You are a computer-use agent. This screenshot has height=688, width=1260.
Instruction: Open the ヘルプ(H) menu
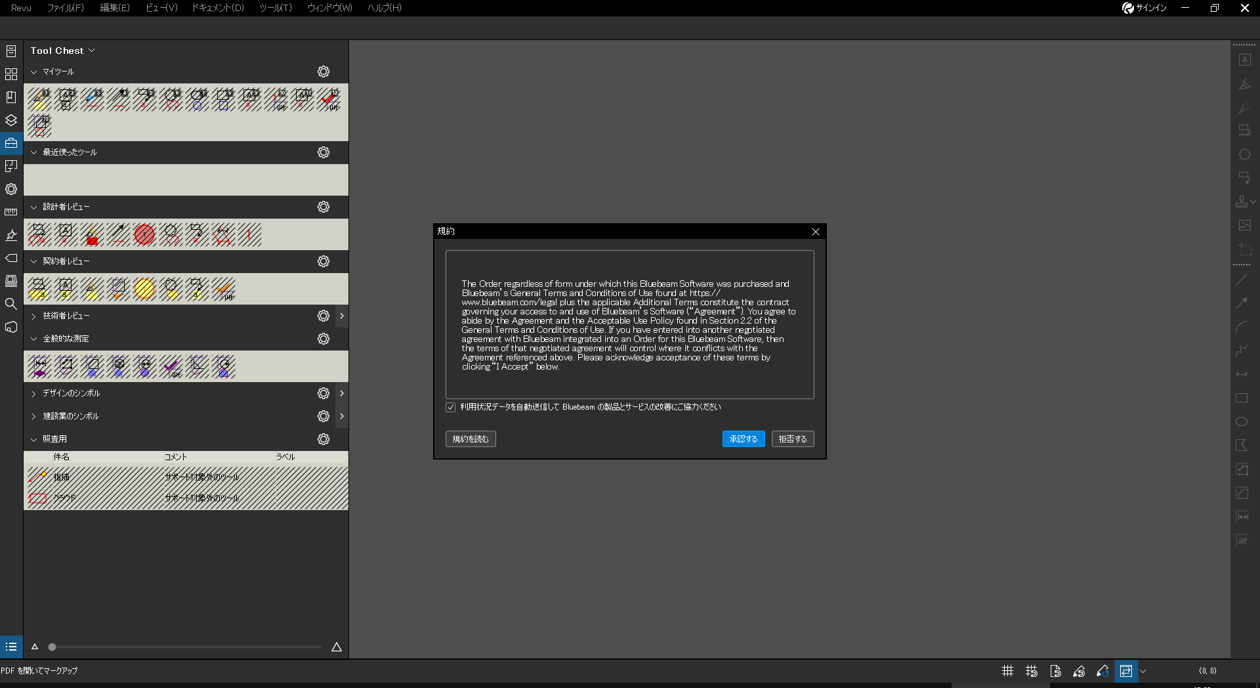pyautogui.click(x=384, y=8)
